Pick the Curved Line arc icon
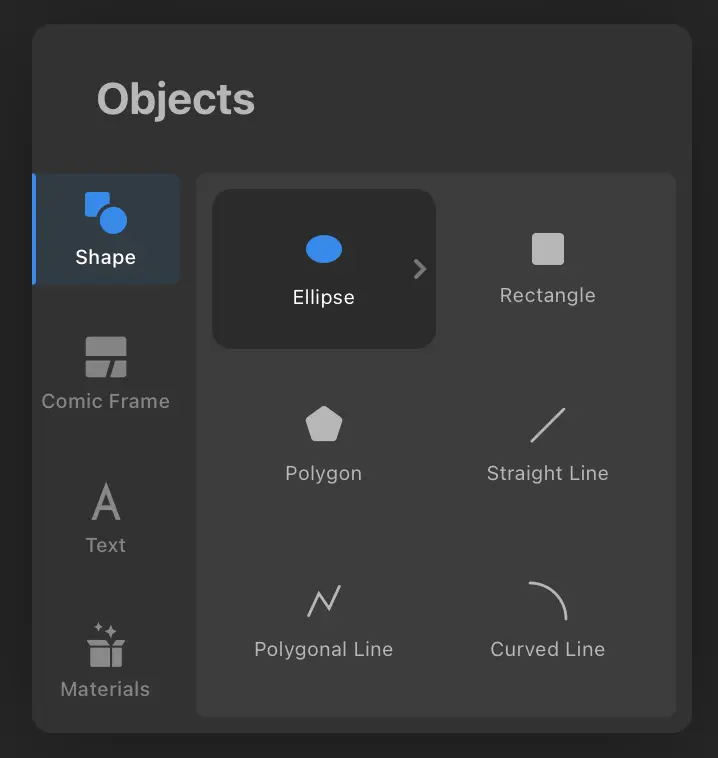This screenshot has height=758, width=718. [548, 601]
